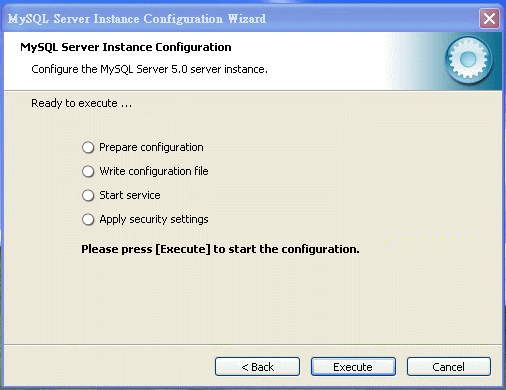Click the 'Prepare configuration' label
The image size is (506, 390).
point(151,147)
